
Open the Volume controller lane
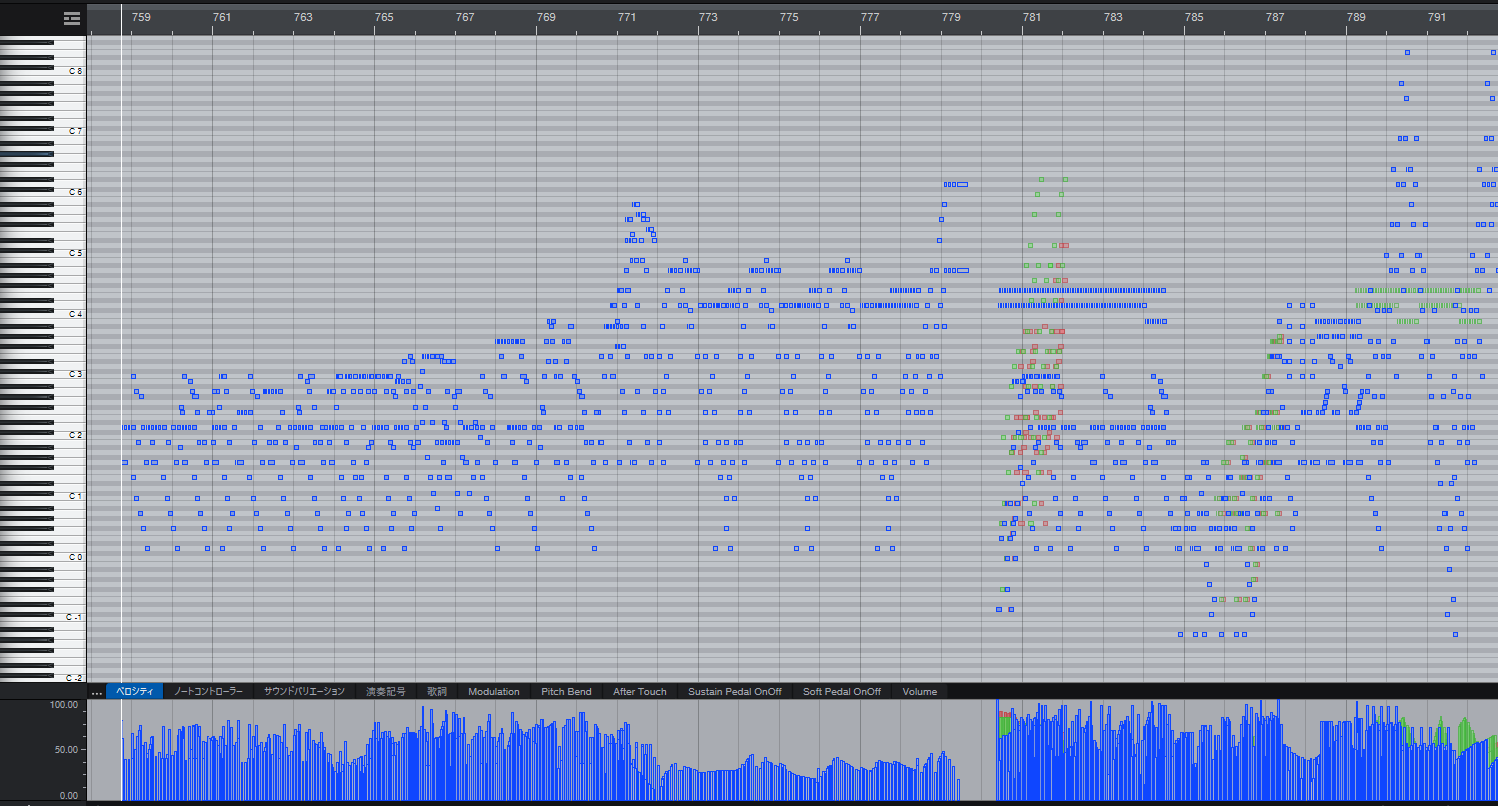pyautogui.click(x=919, y=691)
